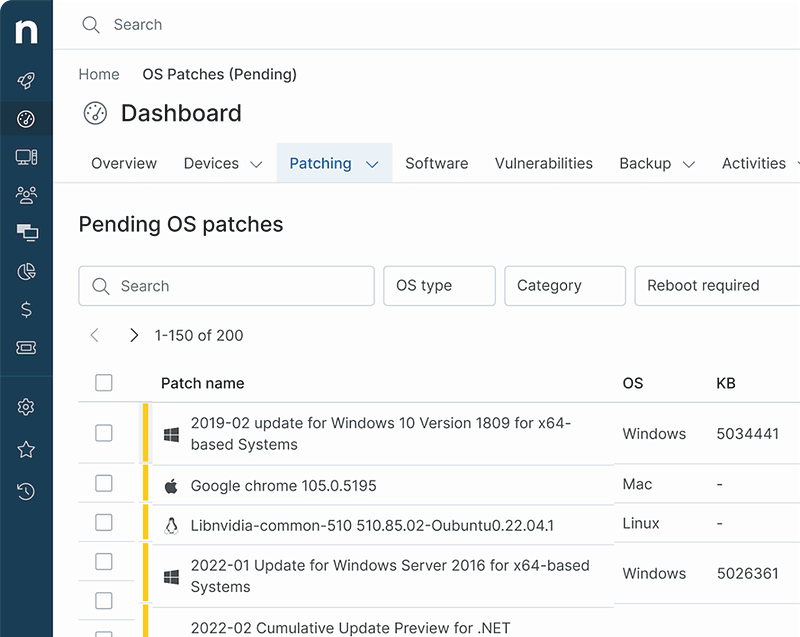This screenshot has width=800, height=637.
Task: Open Home from the breadcrumb
Action: [98, 74]
